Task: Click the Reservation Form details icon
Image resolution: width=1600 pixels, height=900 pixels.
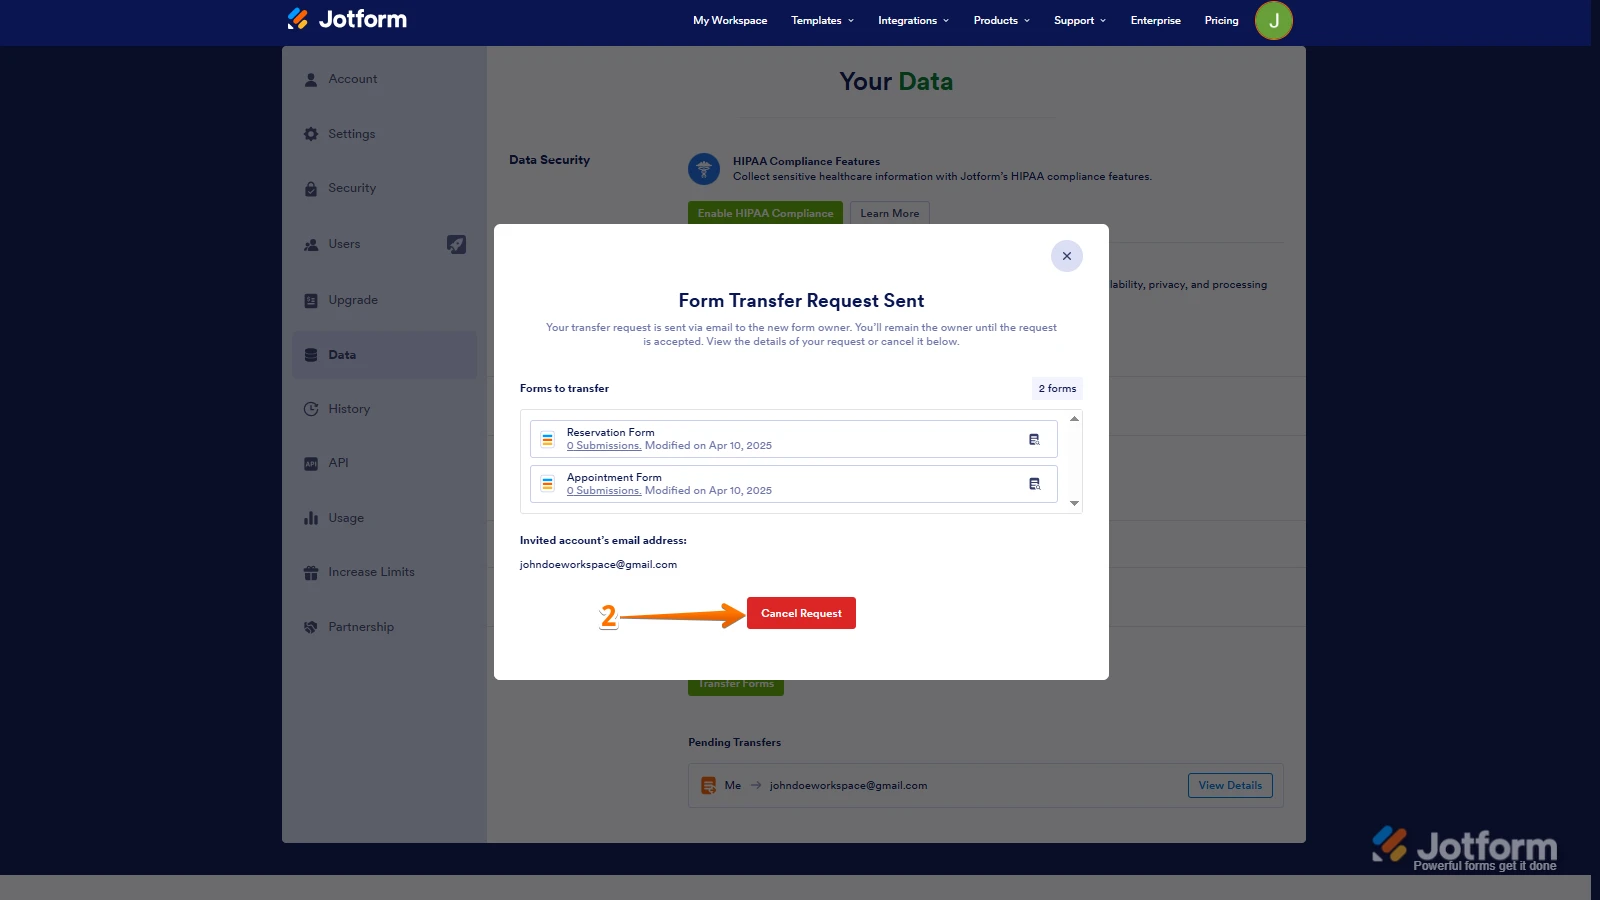Action: click(x=1034, y=439)
